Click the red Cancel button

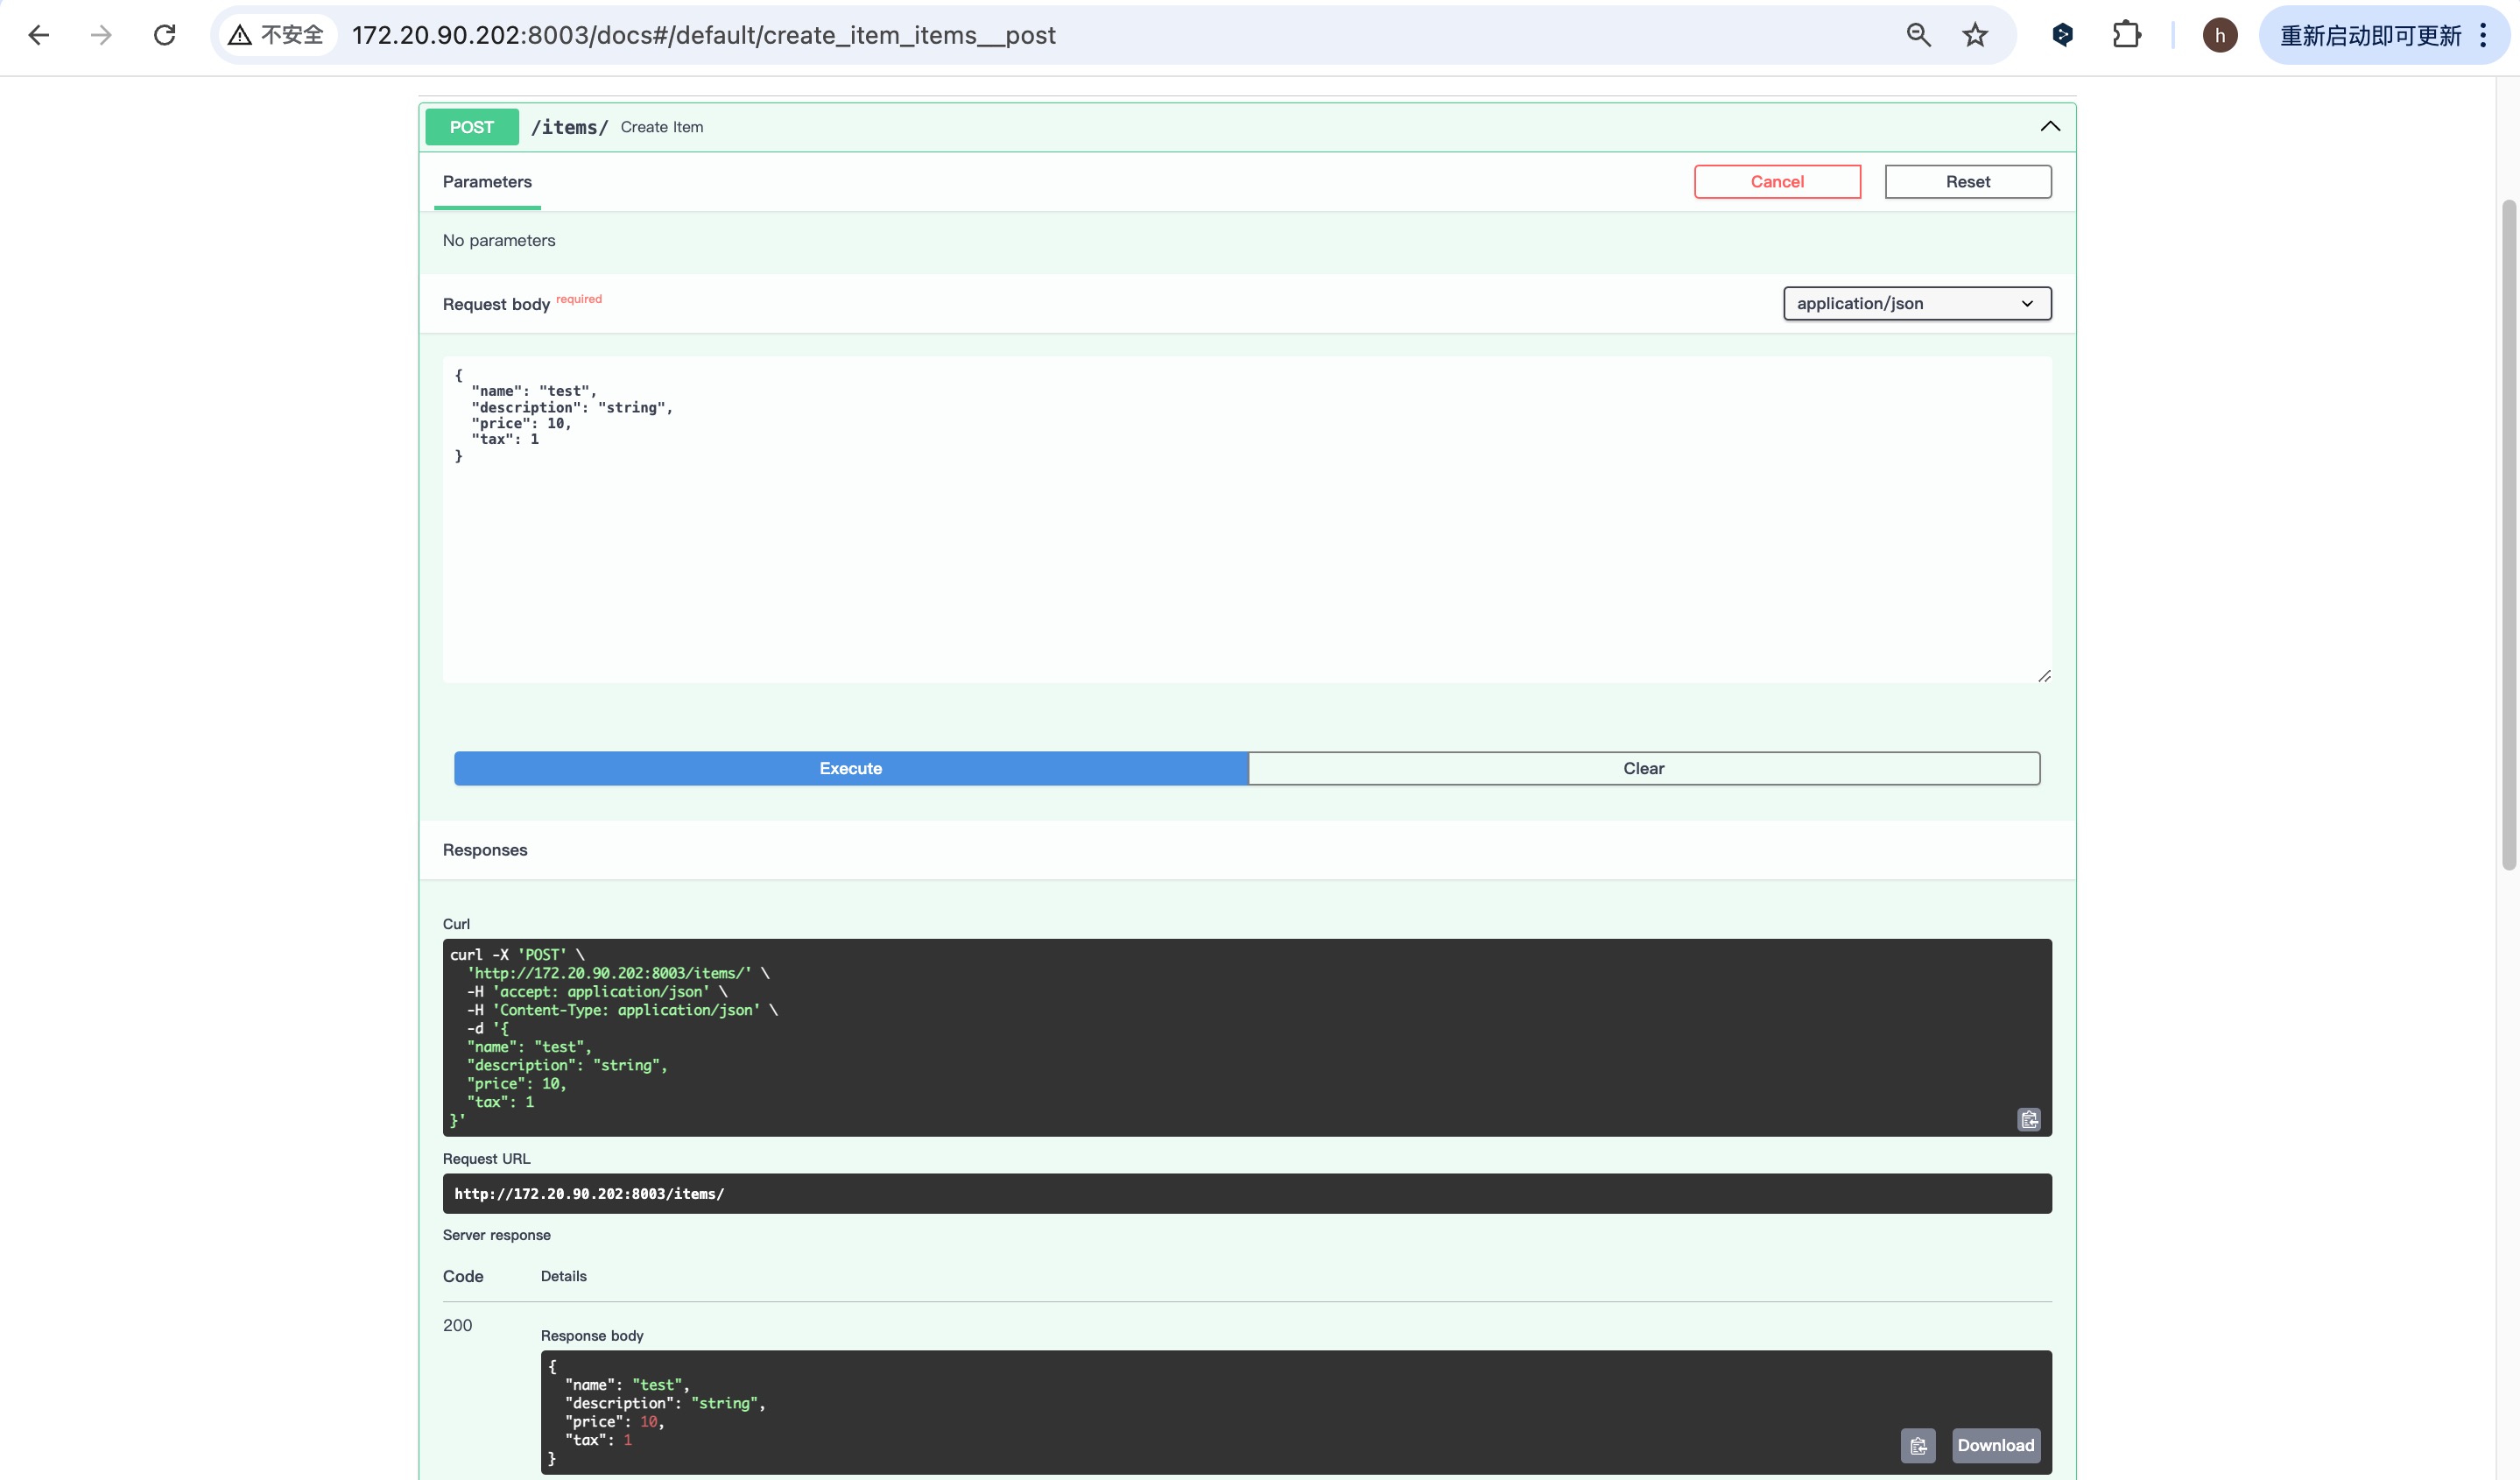[1776, 182]
